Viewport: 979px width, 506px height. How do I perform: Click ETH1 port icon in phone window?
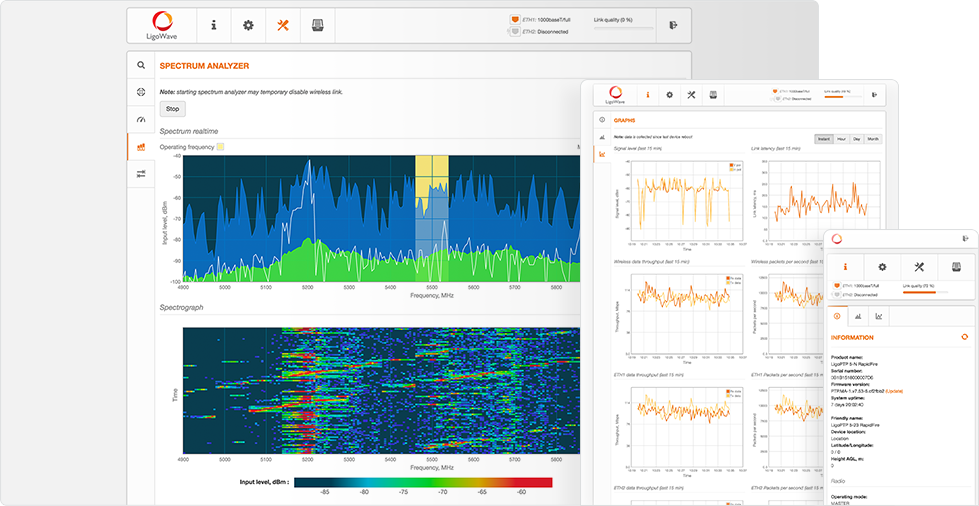[839, 286]
